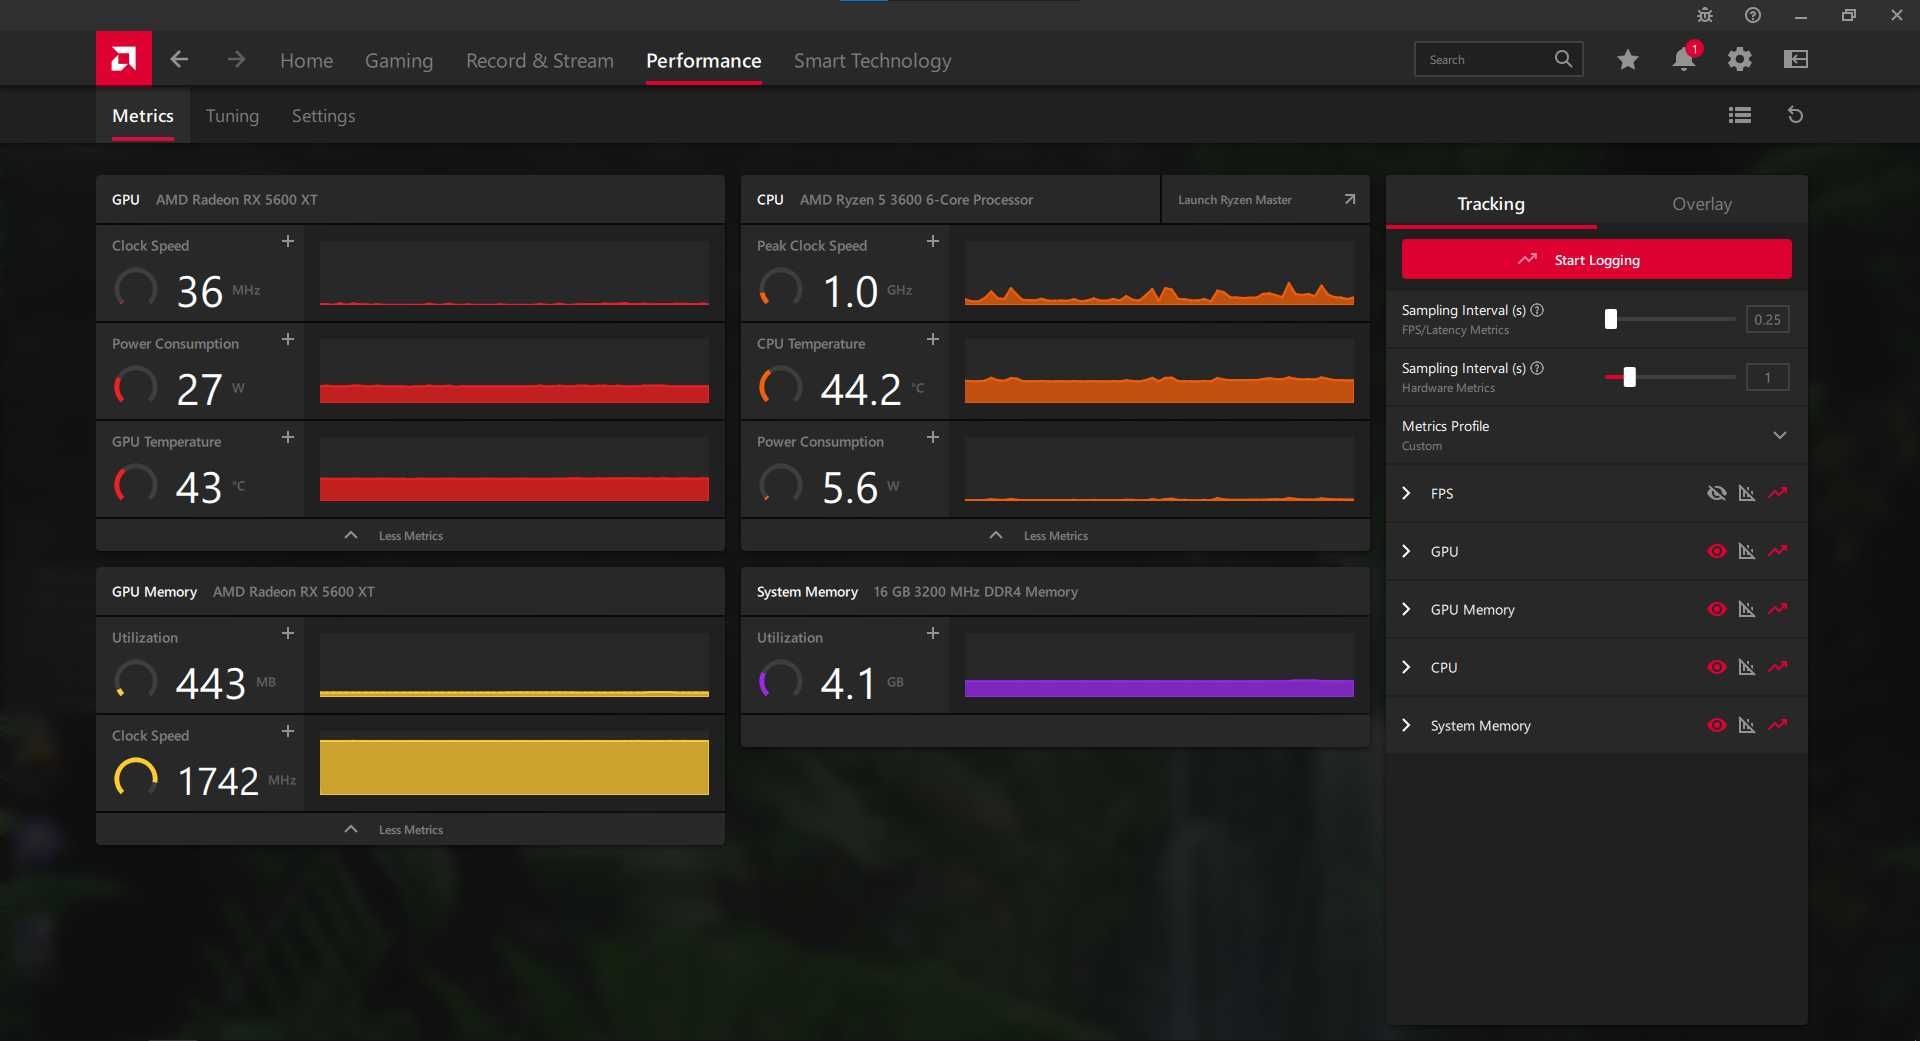This screenshot has height=1041, width=1920.
Task: Add GPU Power Consumption plus icon
Action: (x=288, y=340)
